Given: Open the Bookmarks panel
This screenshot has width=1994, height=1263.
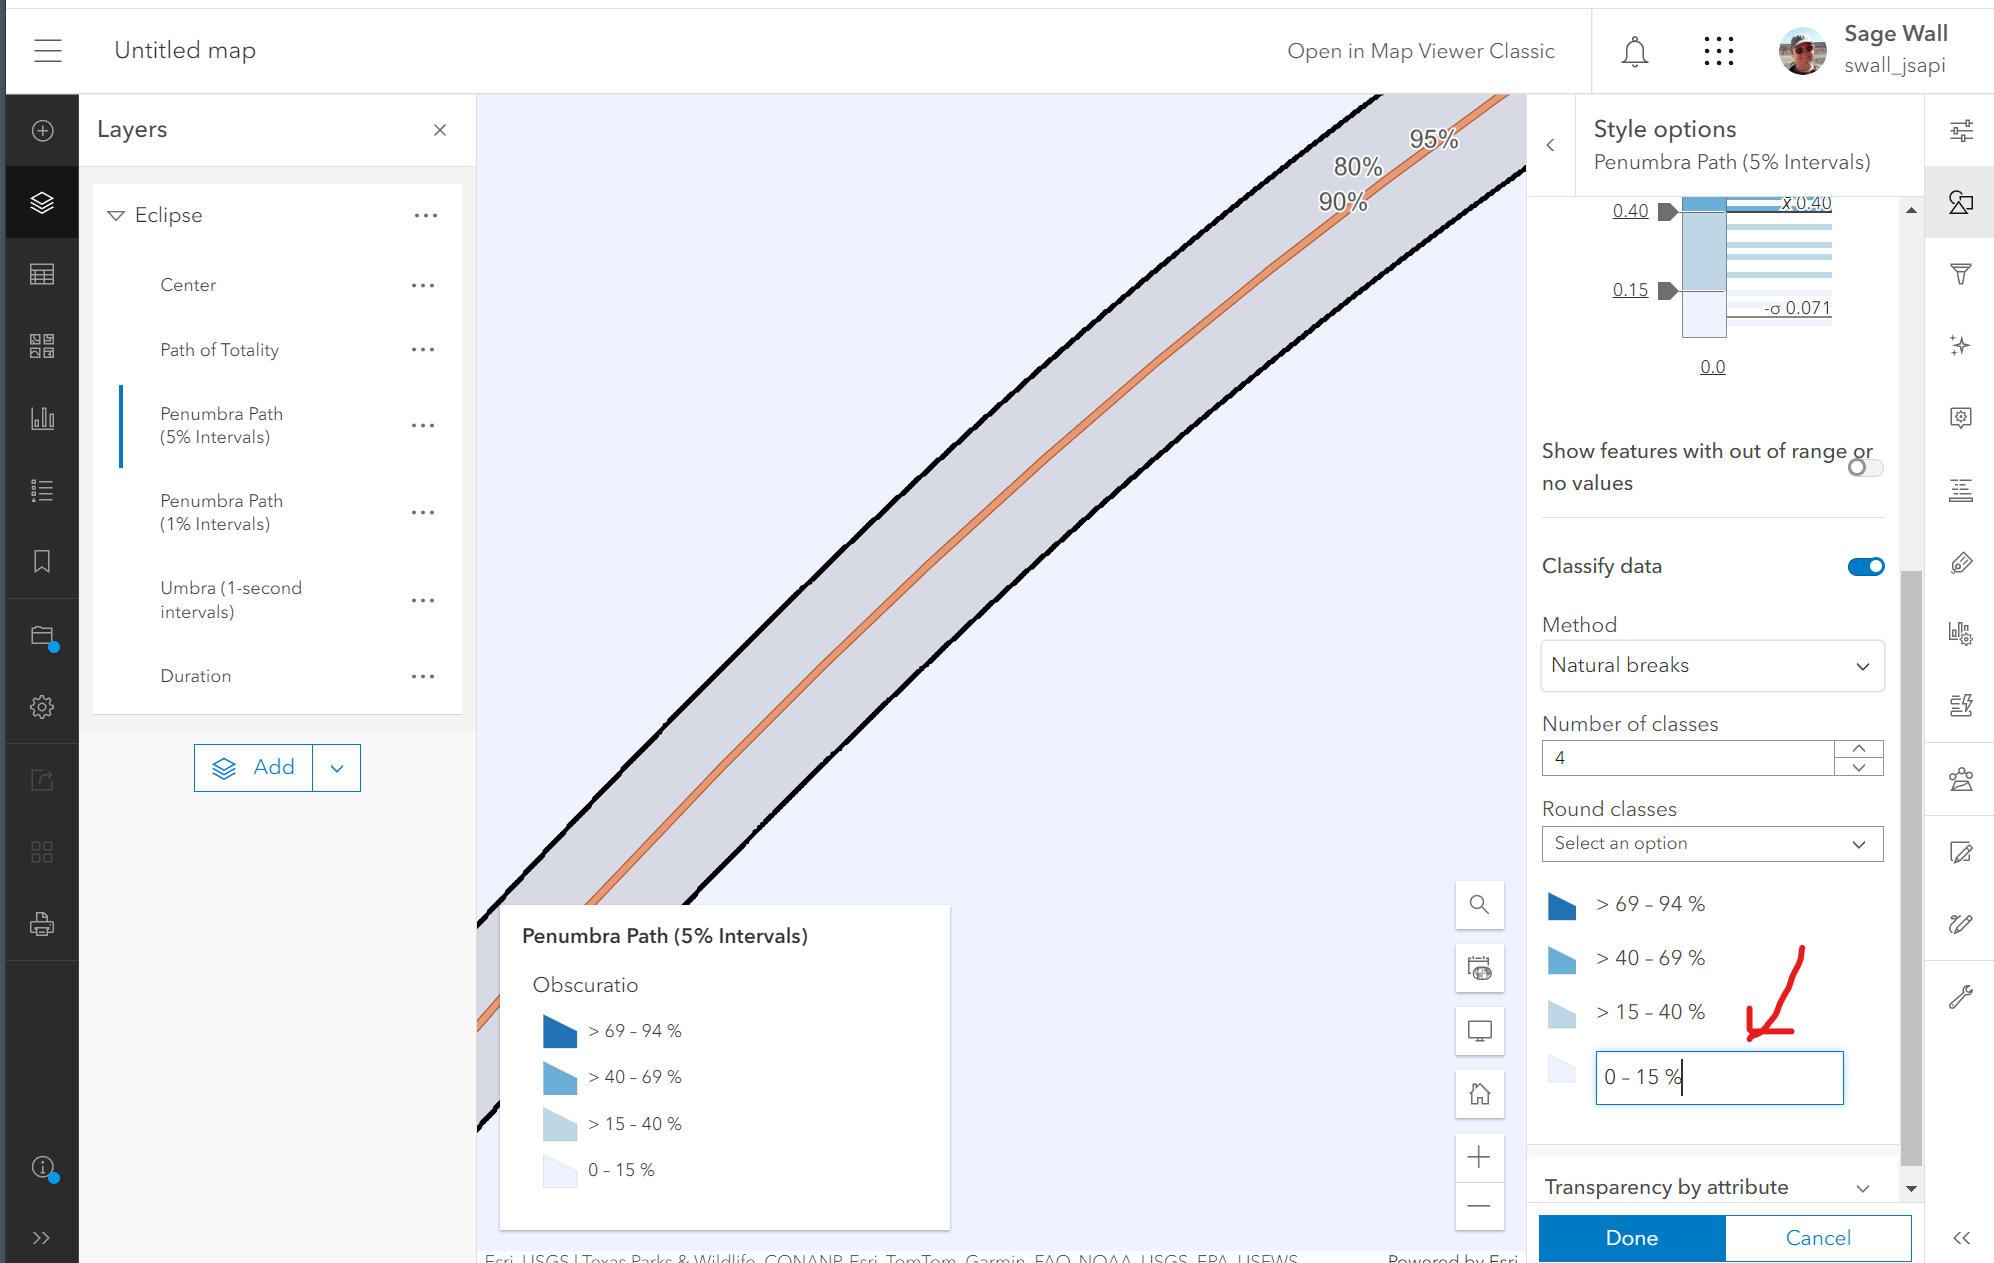Looking at the screenshot, I should (x=42, y=562).
